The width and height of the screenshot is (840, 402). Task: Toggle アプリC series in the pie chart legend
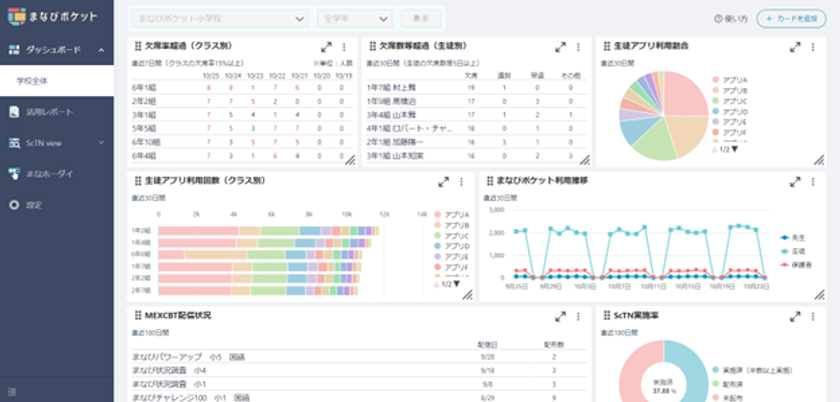tap(731, 101)
